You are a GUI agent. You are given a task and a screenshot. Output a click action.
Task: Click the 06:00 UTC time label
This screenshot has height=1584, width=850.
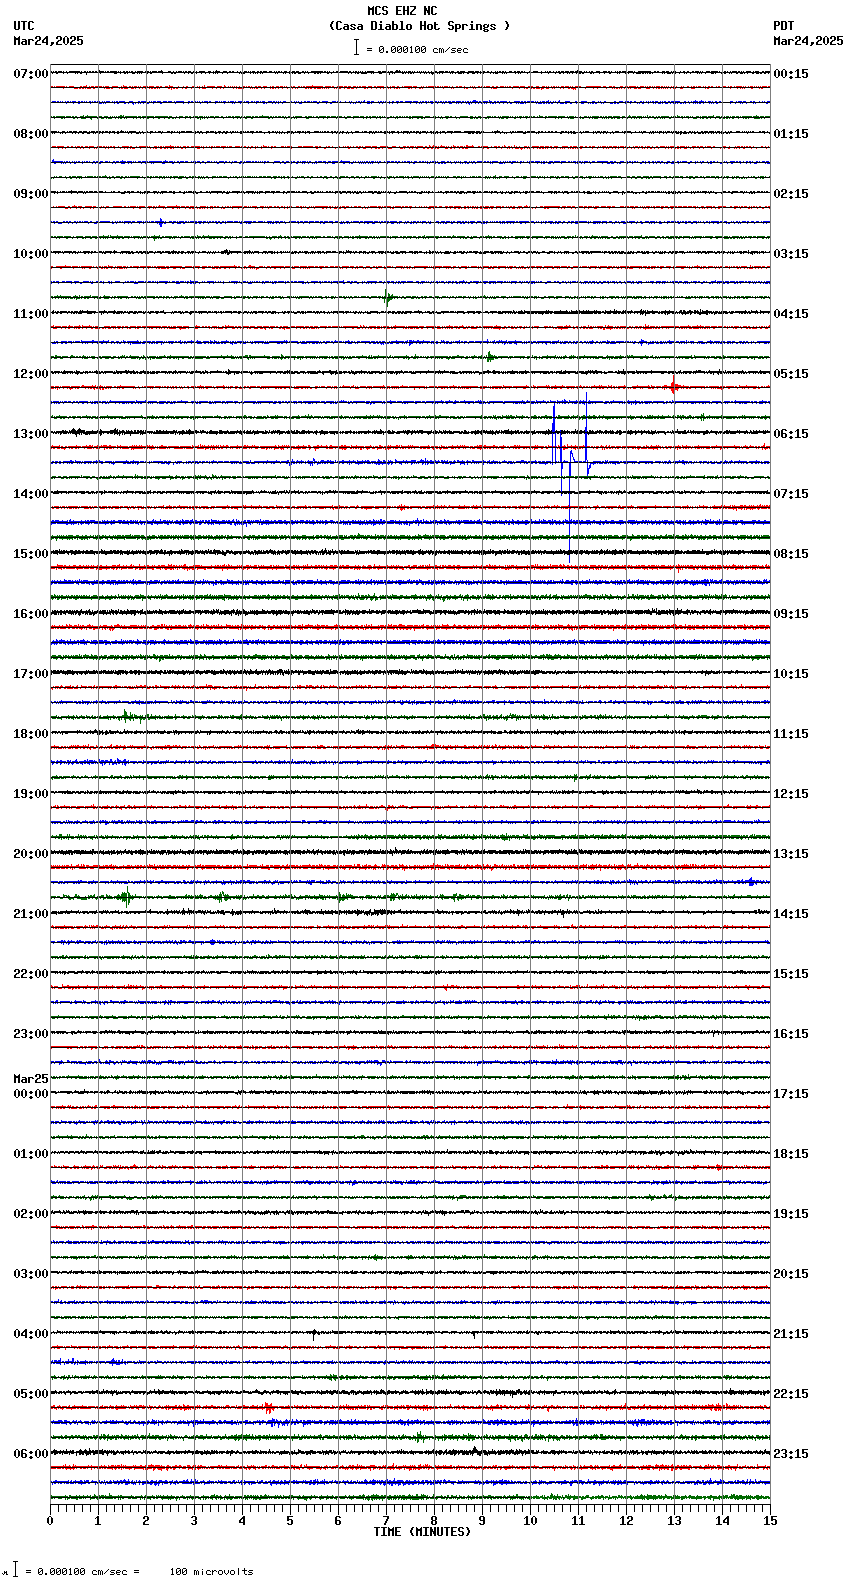(x=31, y=1454)
